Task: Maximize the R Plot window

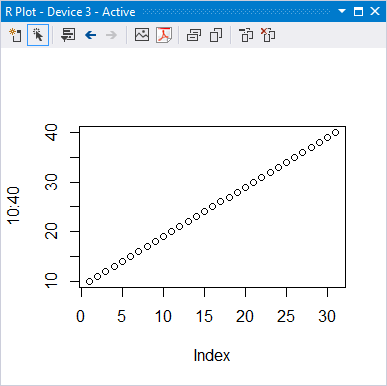Action: [x=358, y=11]
